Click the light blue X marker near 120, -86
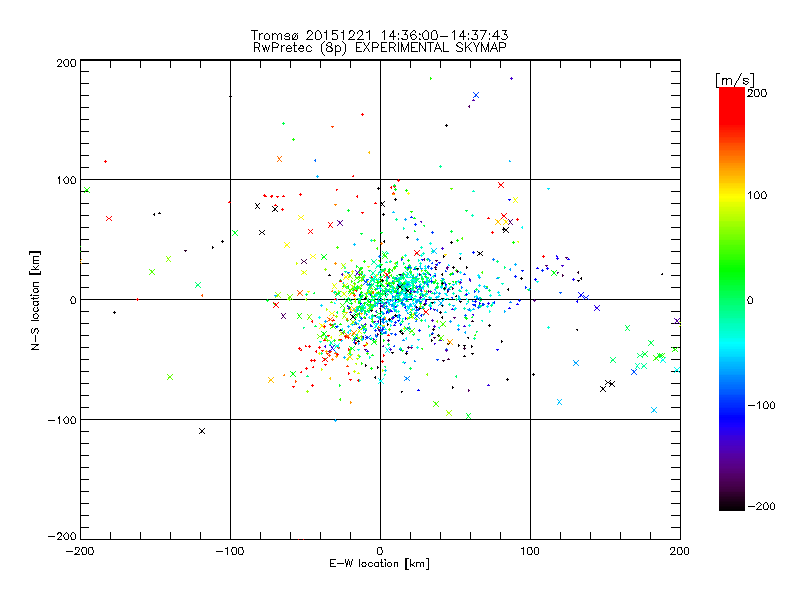Screen dimensions: 800x600 point(559,402)
